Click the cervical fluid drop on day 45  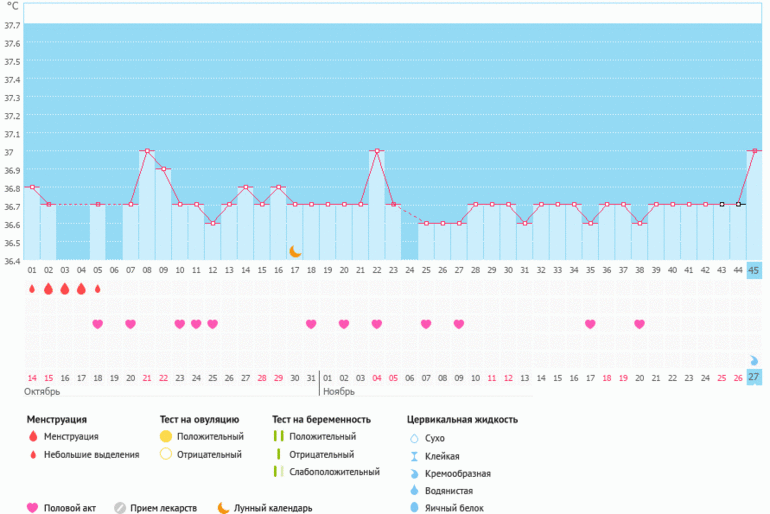click(x=754, y=360)
